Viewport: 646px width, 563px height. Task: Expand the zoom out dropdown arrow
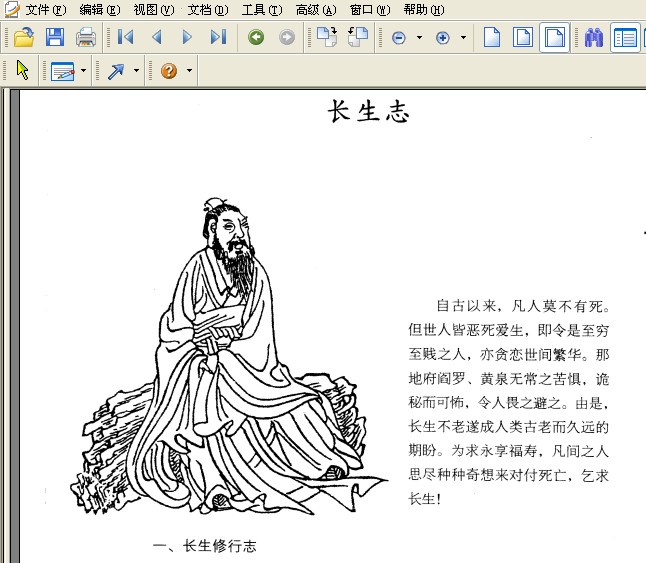click(419, 37)
